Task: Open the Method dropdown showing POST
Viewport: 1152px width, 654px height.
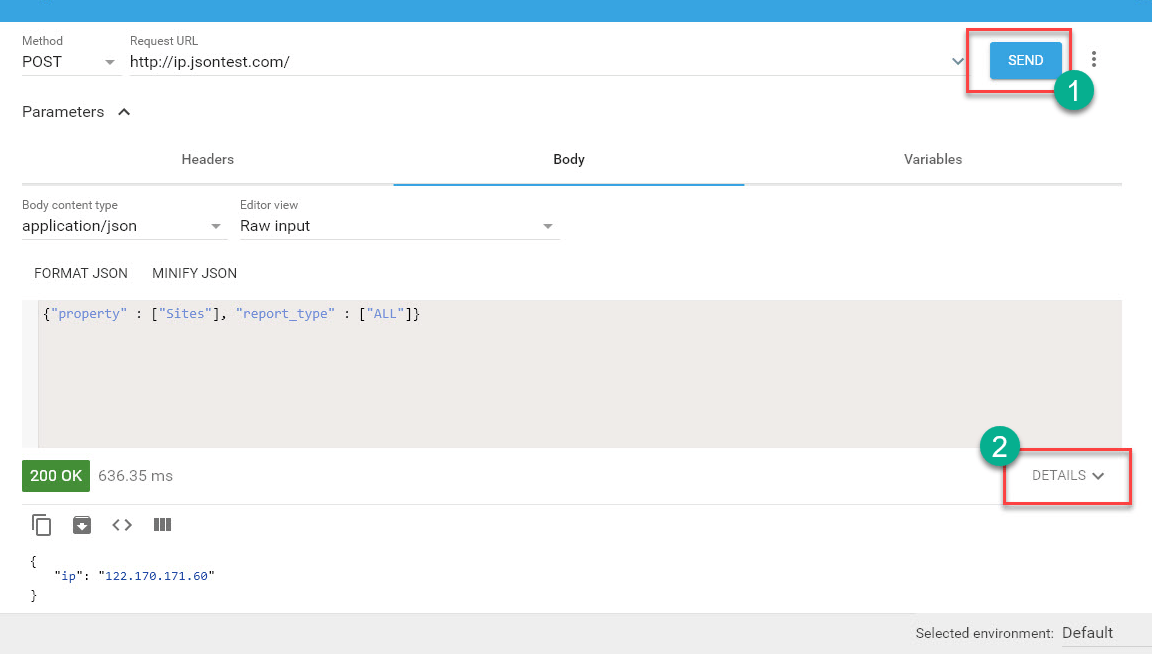Action: (69, 62)
